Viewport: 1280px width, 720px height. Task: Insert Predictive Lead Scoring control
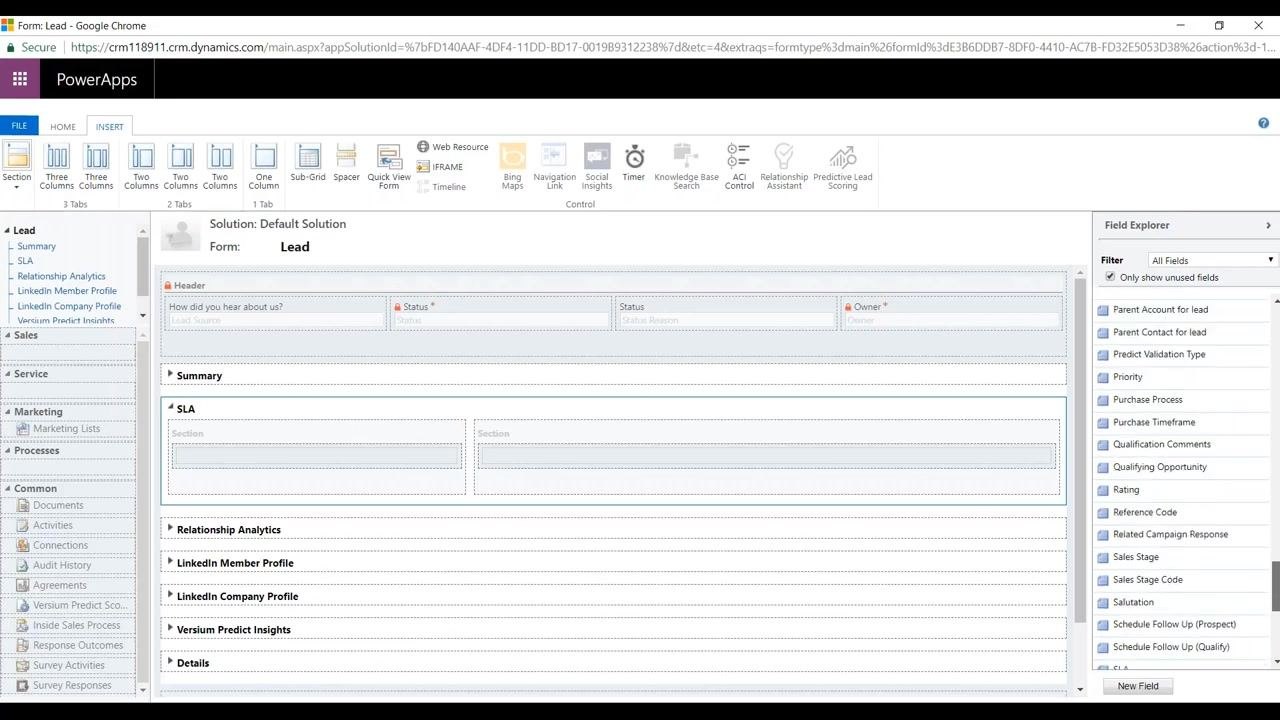[x=842, y=166]
